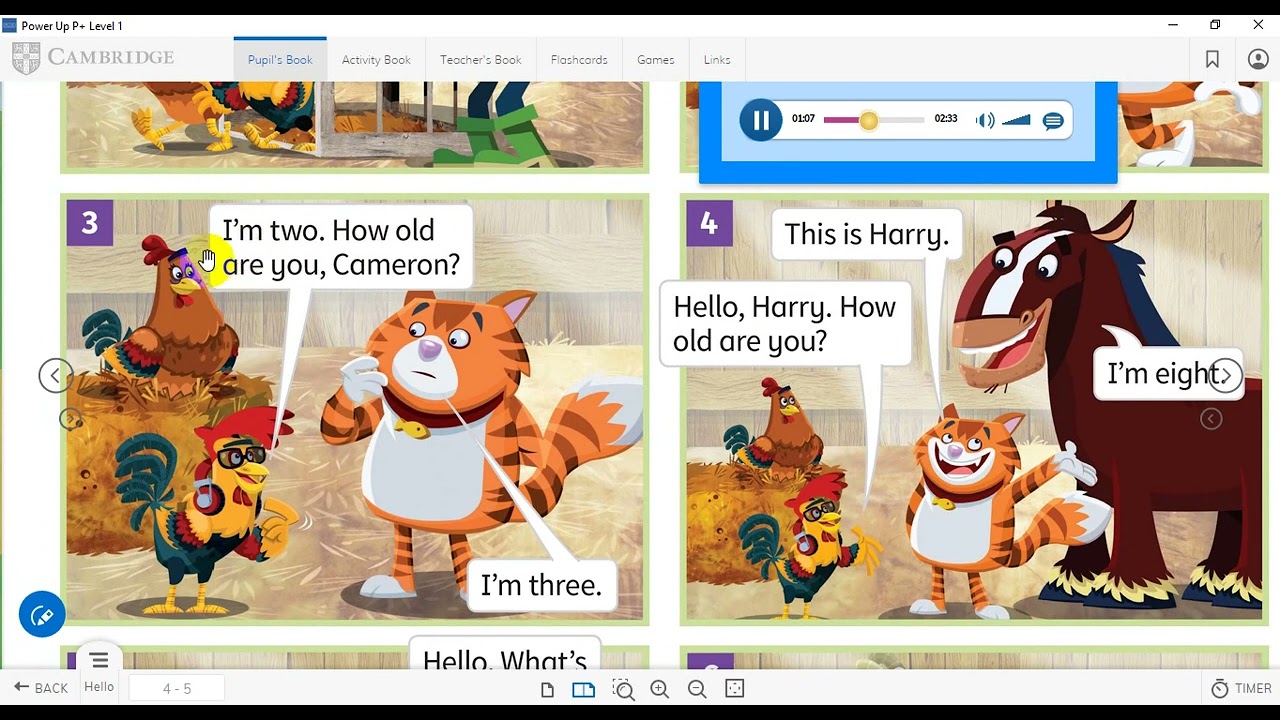Open the TIMER tool
This screenshot has width=1280, height=720.
[1241, 688]
